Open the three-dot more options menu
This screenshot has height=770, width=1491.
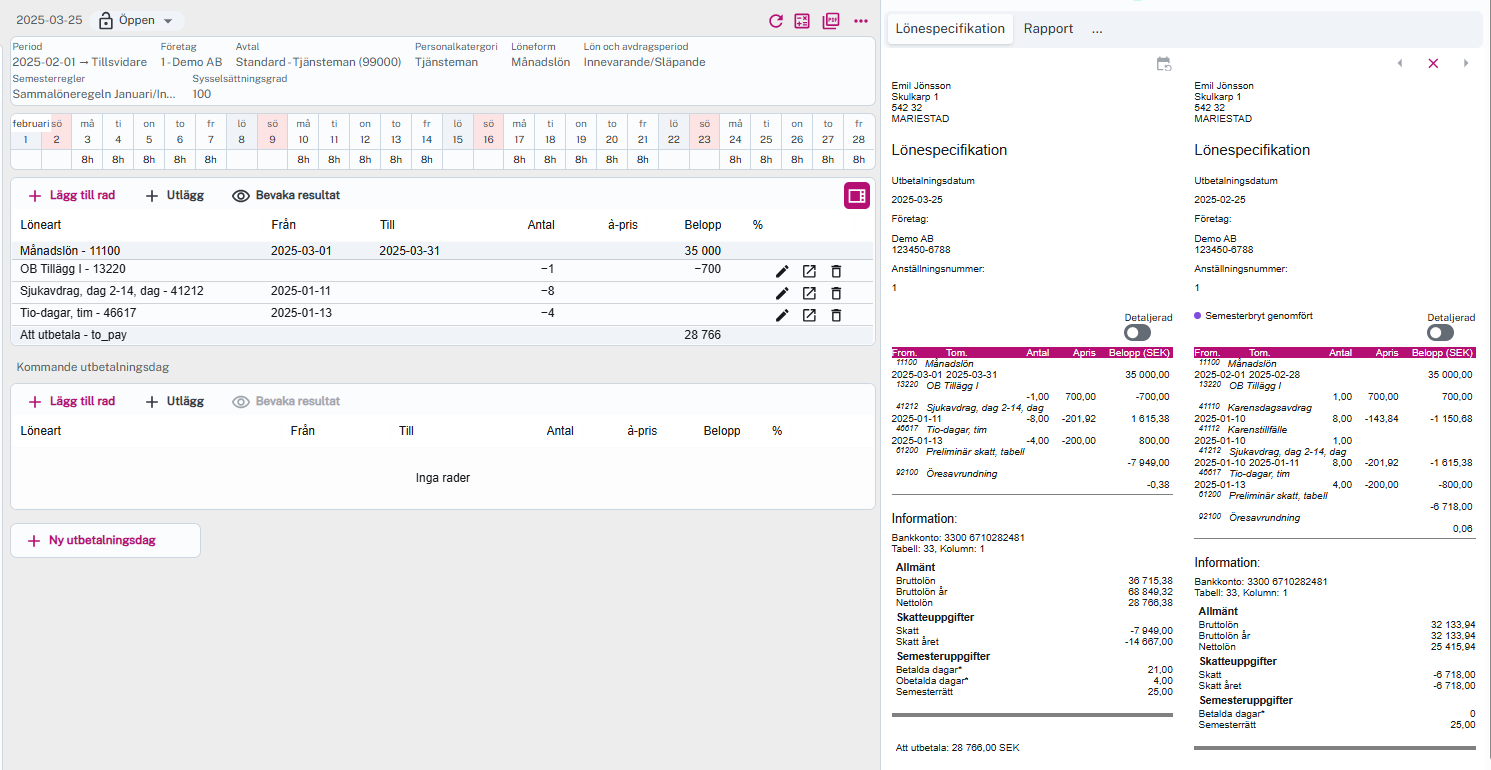(x=860, y=21)
